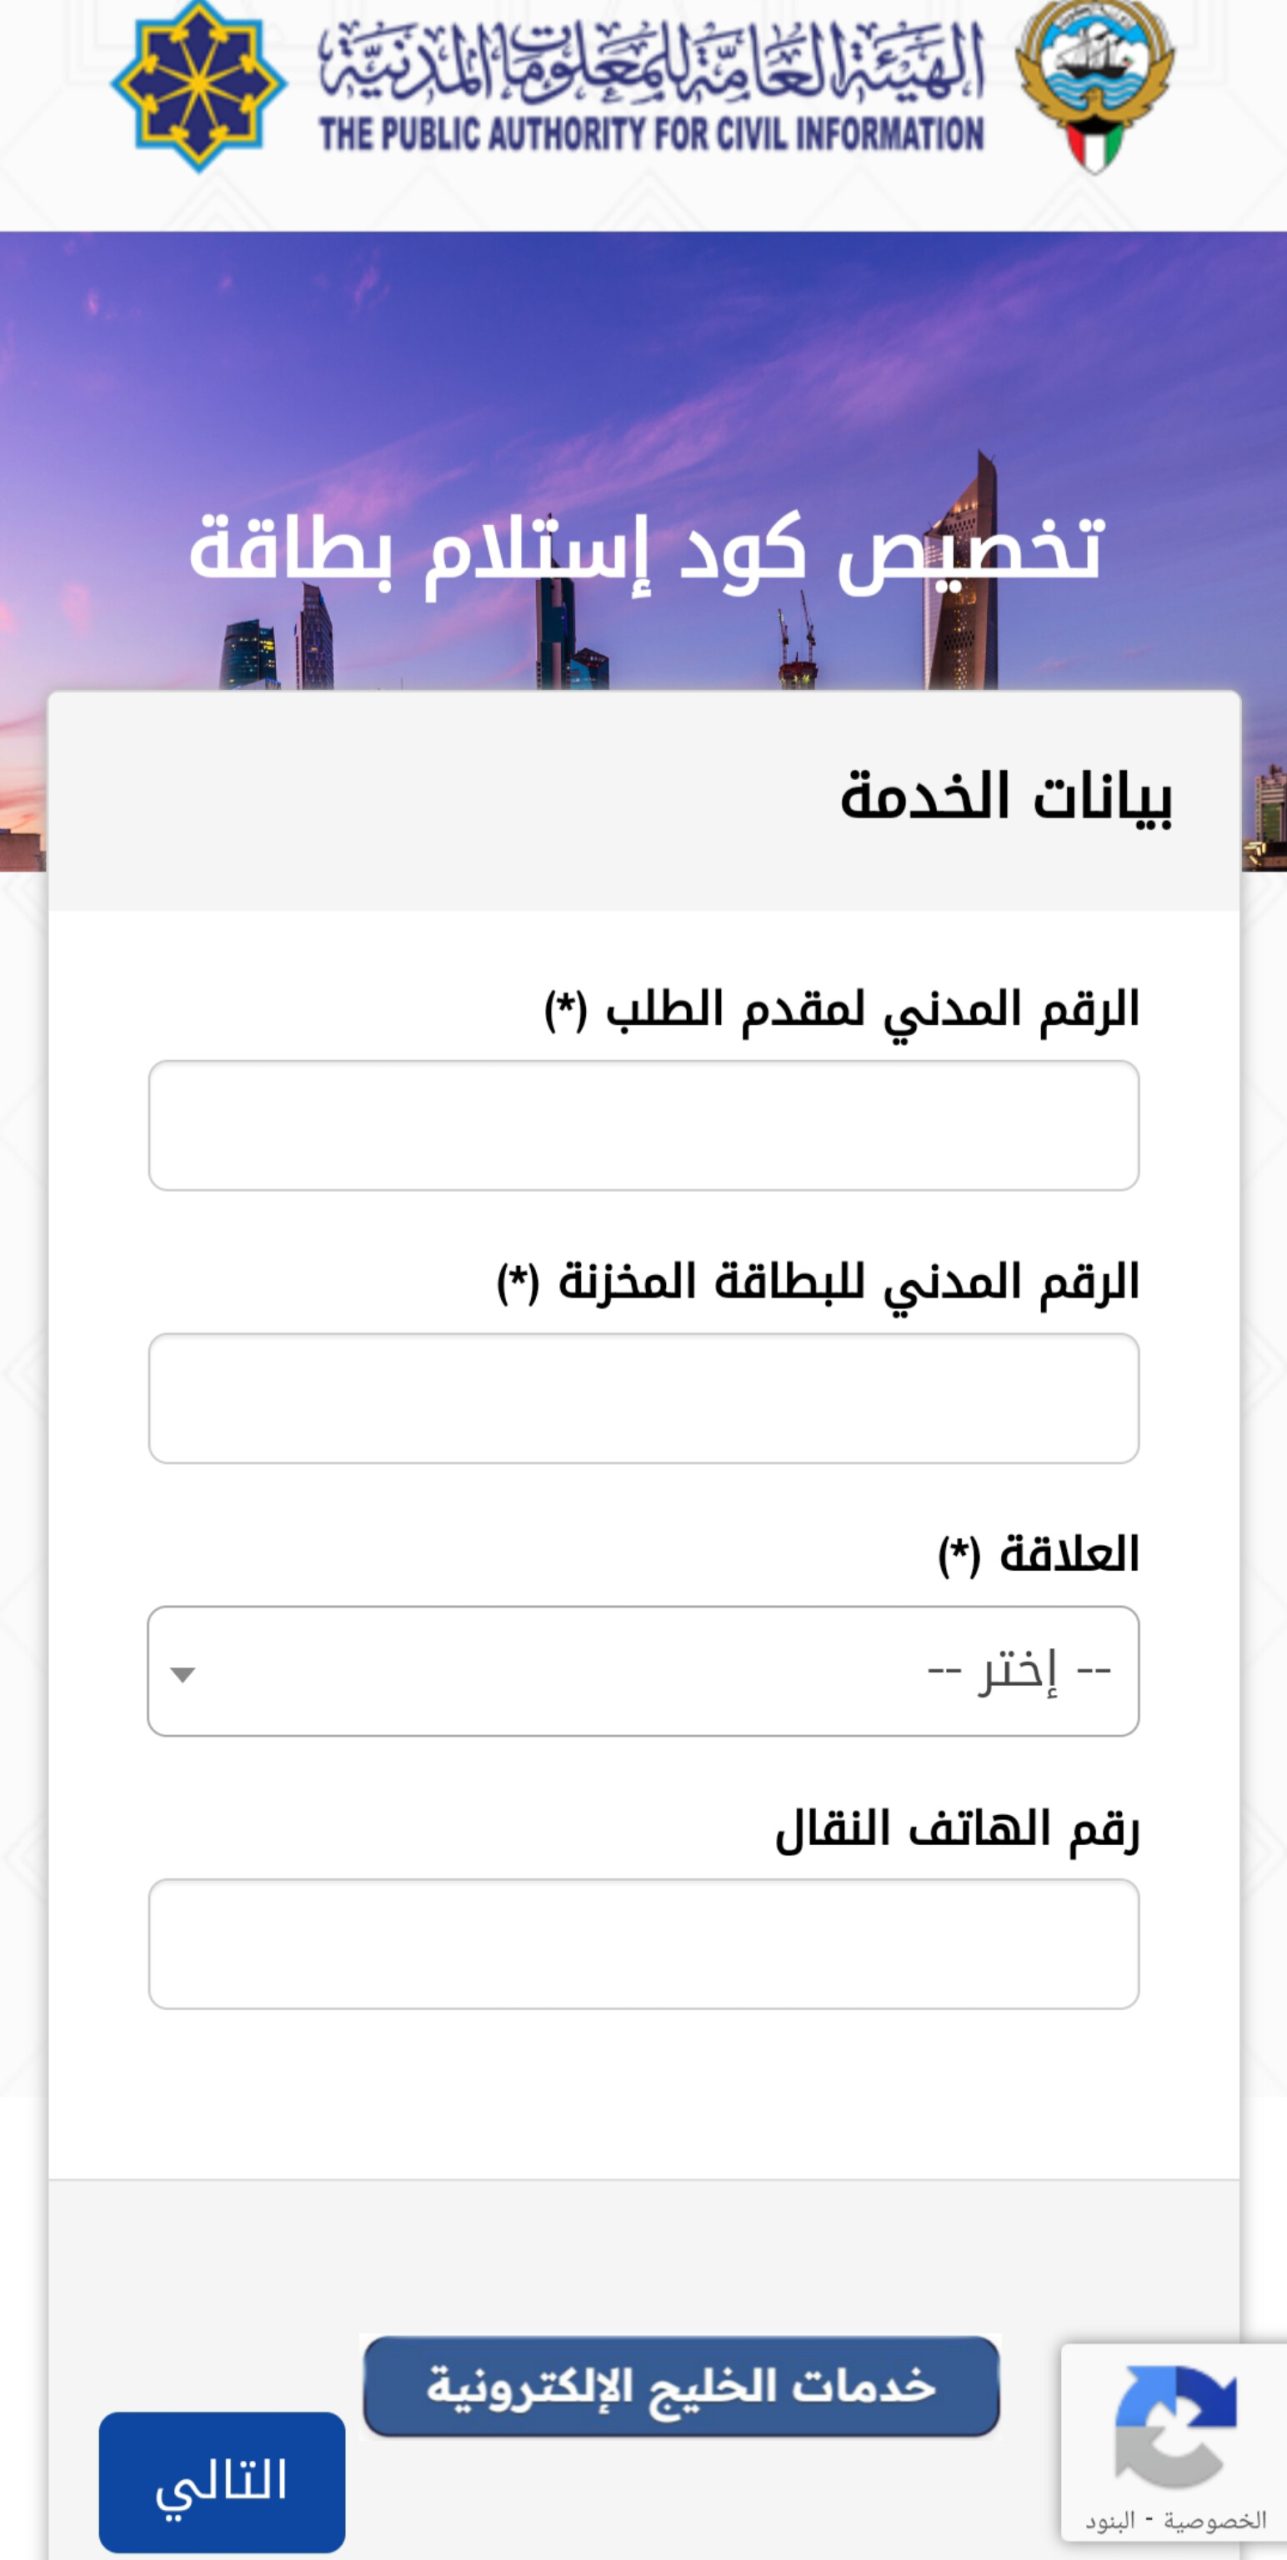This screenshot has width=1287, height=2560.
Task: Focus the stored card civil number field
Action: pyautogui.click(x=643, y=1398)
